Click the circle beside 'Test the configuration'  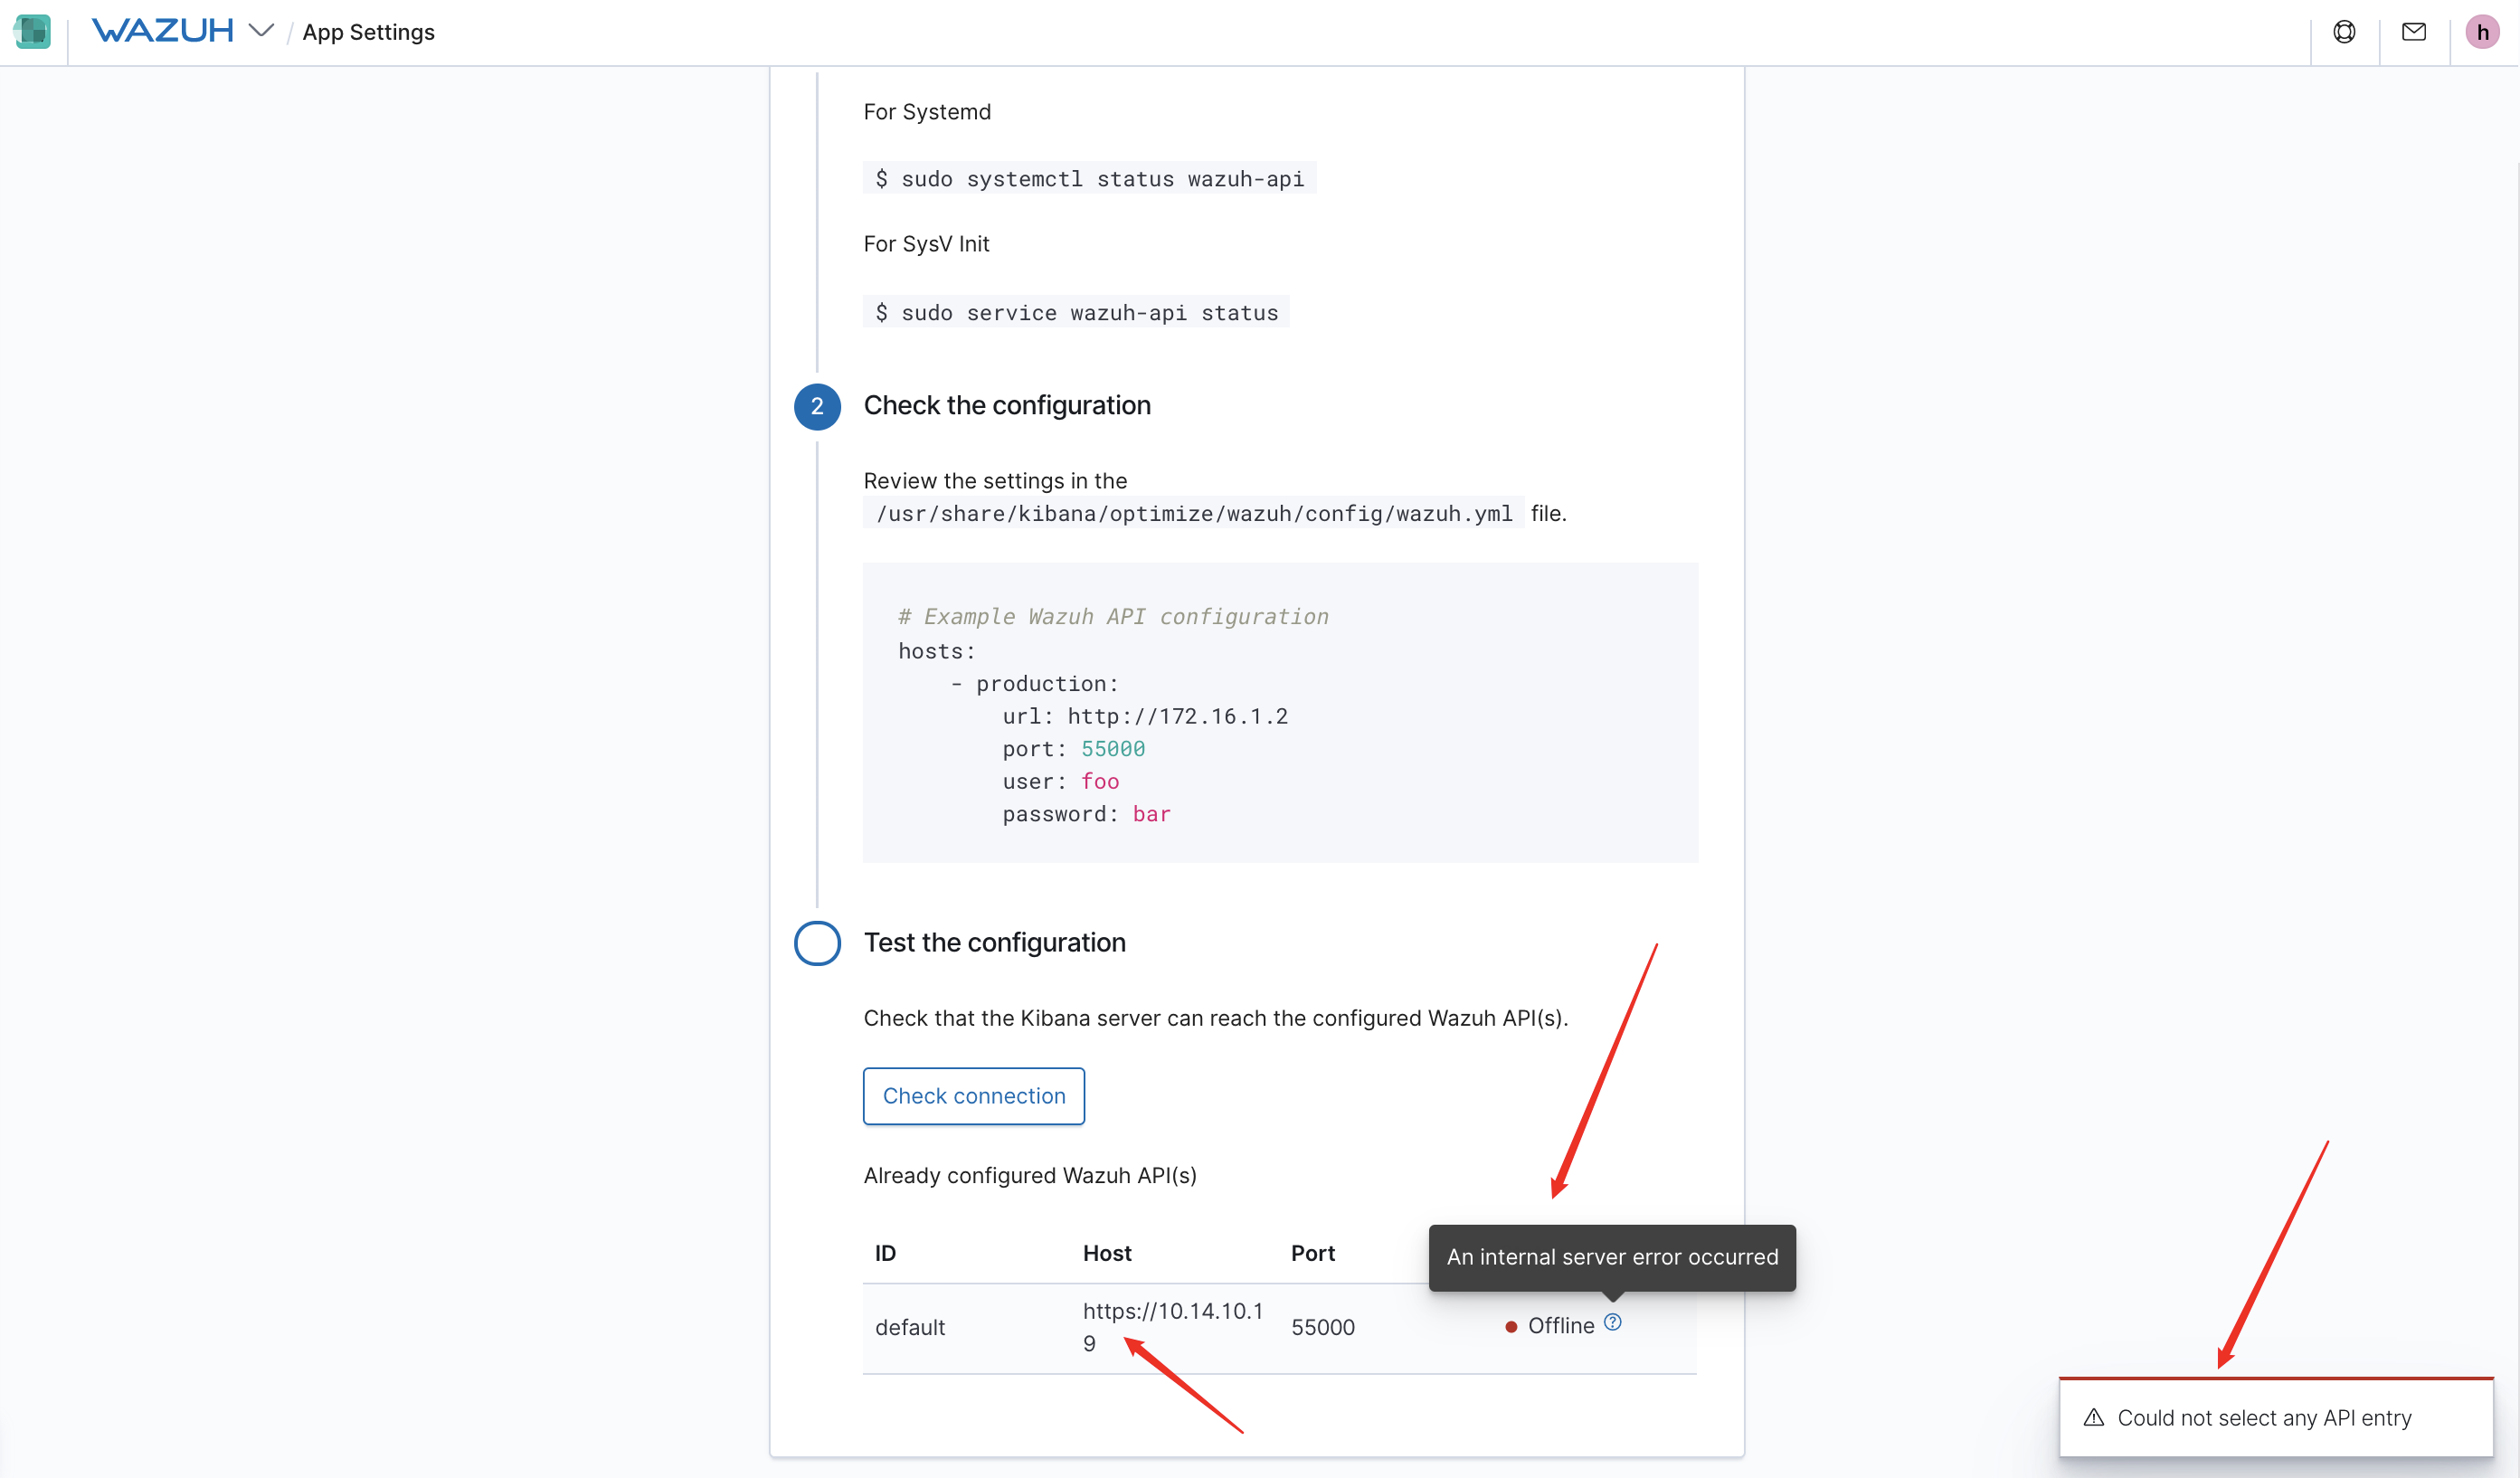click(817, 943)
